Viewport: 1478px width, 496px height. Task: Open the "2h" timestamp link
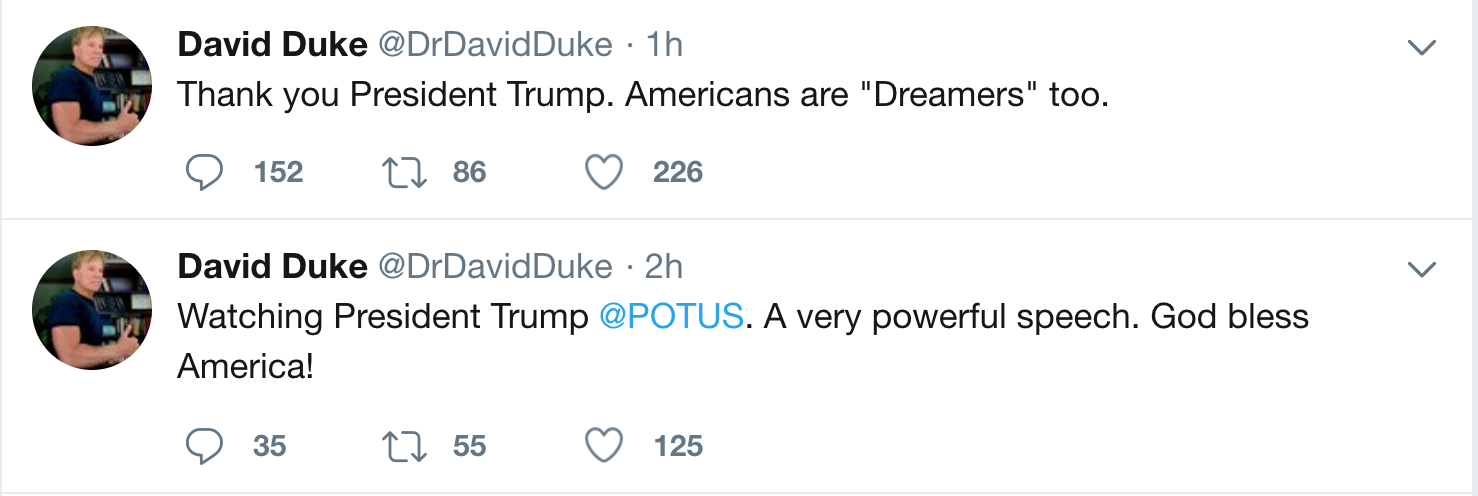[665, 266]
